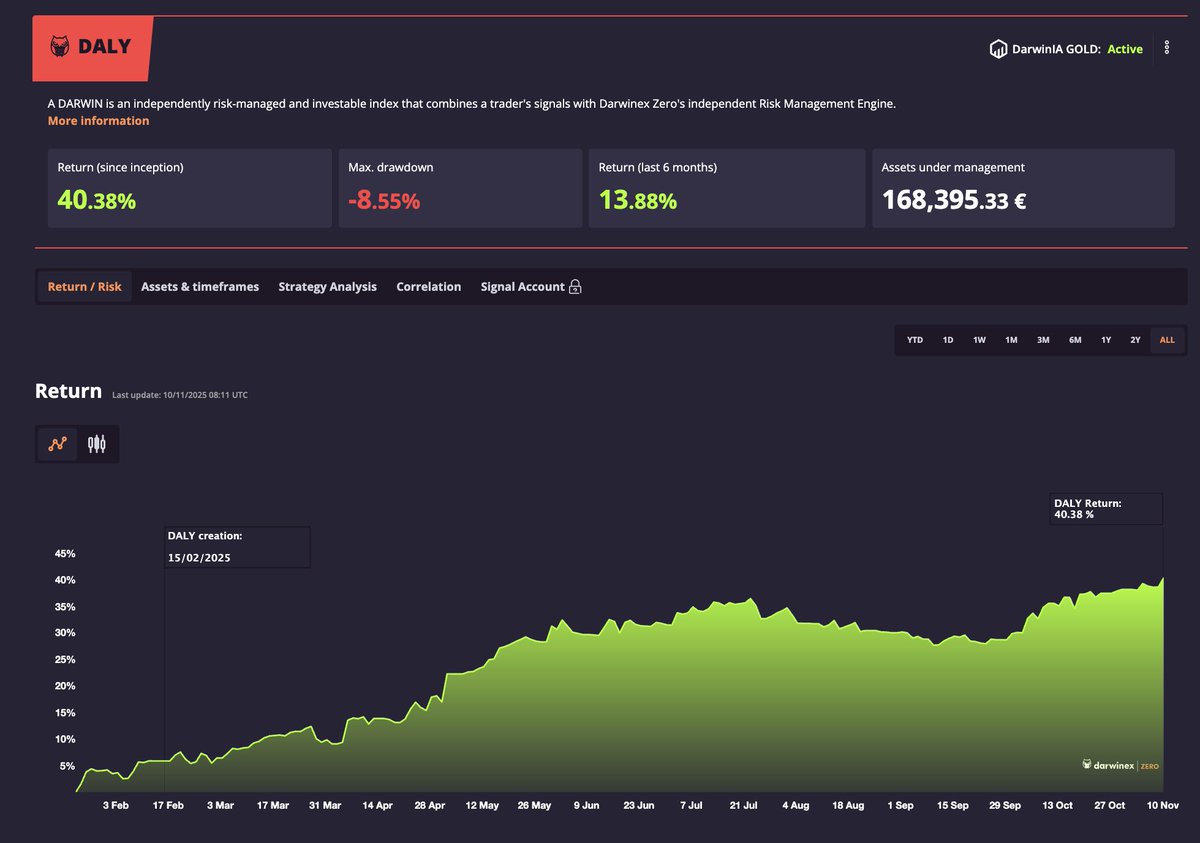1200x843 pixels.
Task: Click the 5% y-axis label
Action: 66,766
